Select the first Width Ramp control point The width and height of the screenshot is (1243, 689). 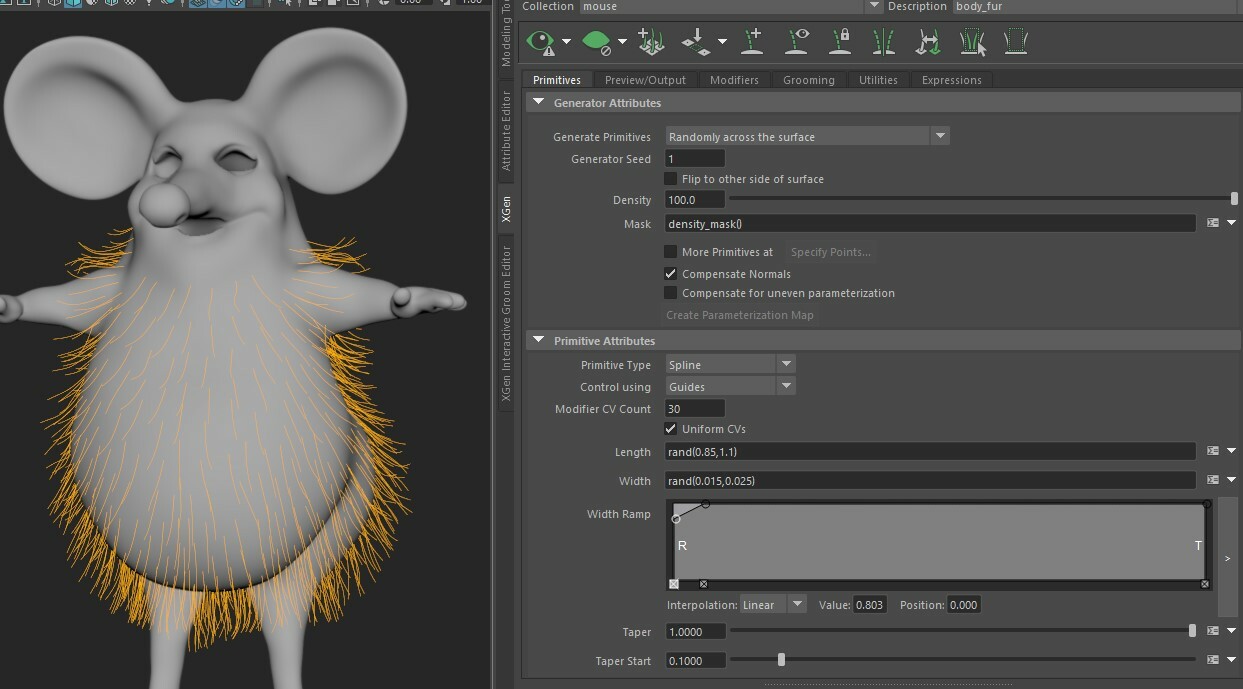pyautogui.click(x=676, y=519)
